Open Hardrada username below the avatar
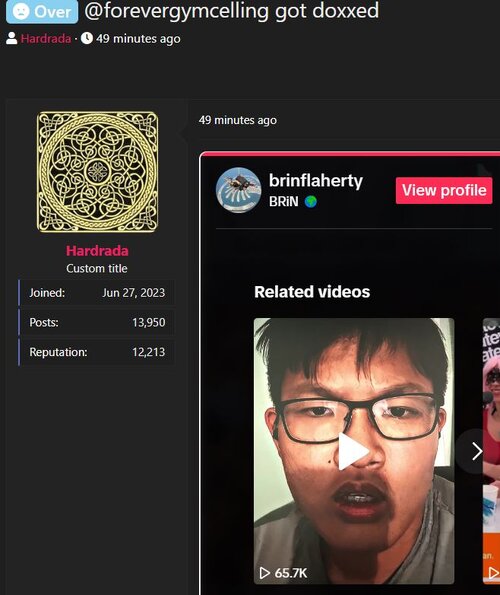Image resolution: width=500 pixels, height=595 pixels. point(97,251)
